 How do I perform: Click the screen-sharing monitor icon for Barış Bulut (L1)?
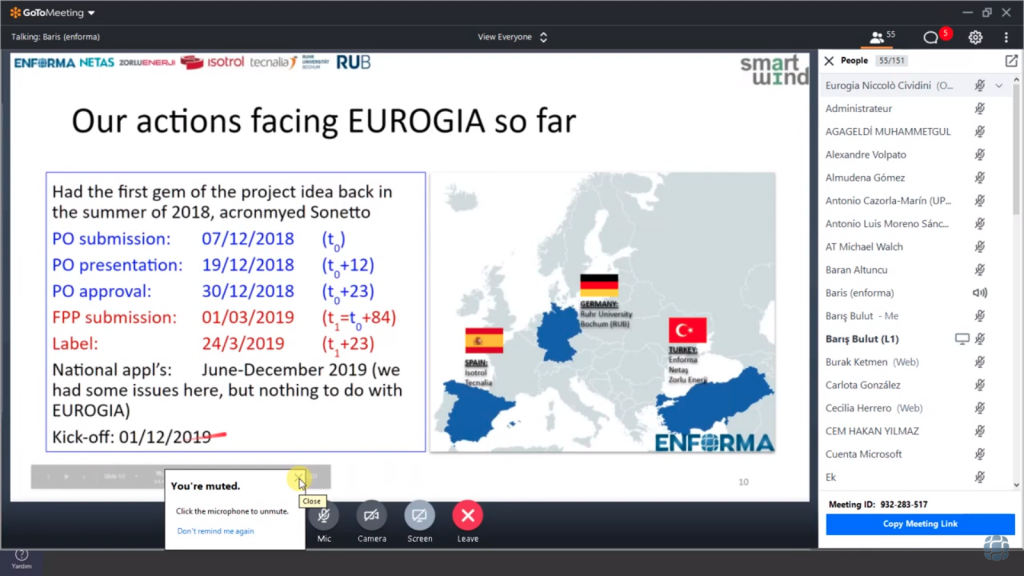[962, 339]
